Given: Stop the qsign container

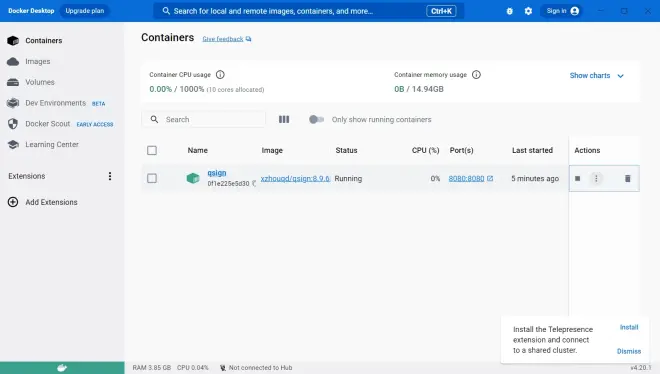Looking at the screenshot, I should point(578,178).
